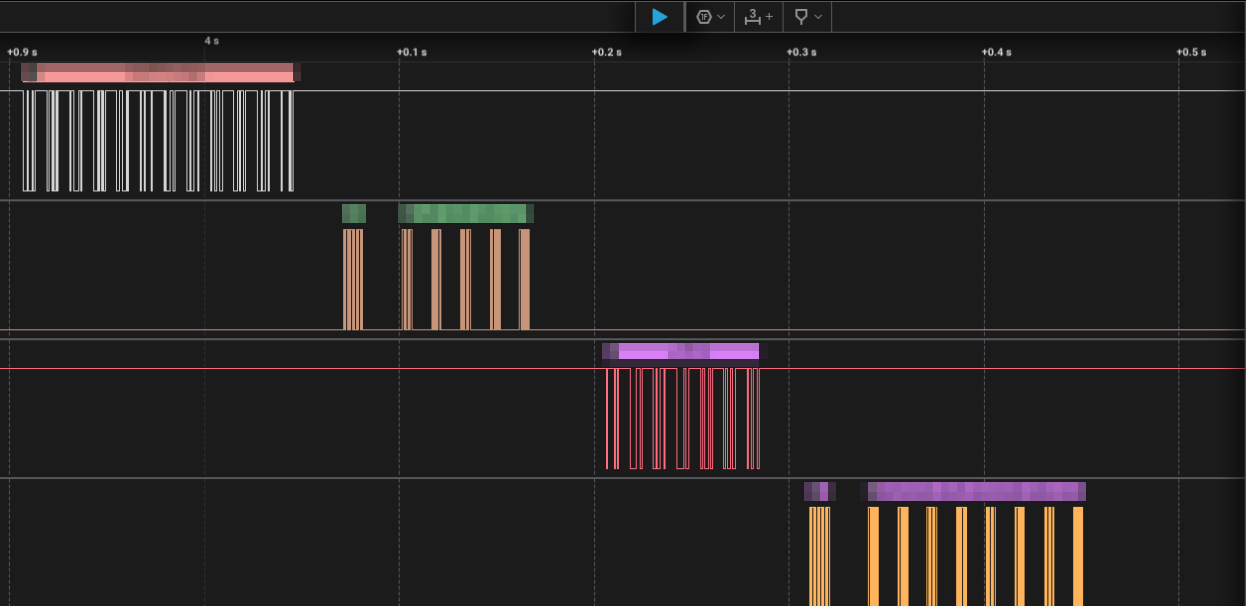The width and height of the screenshot is (1246, 606).
Task: Click the +0.2 s timeline label
Action: click(x=606, y=52)
